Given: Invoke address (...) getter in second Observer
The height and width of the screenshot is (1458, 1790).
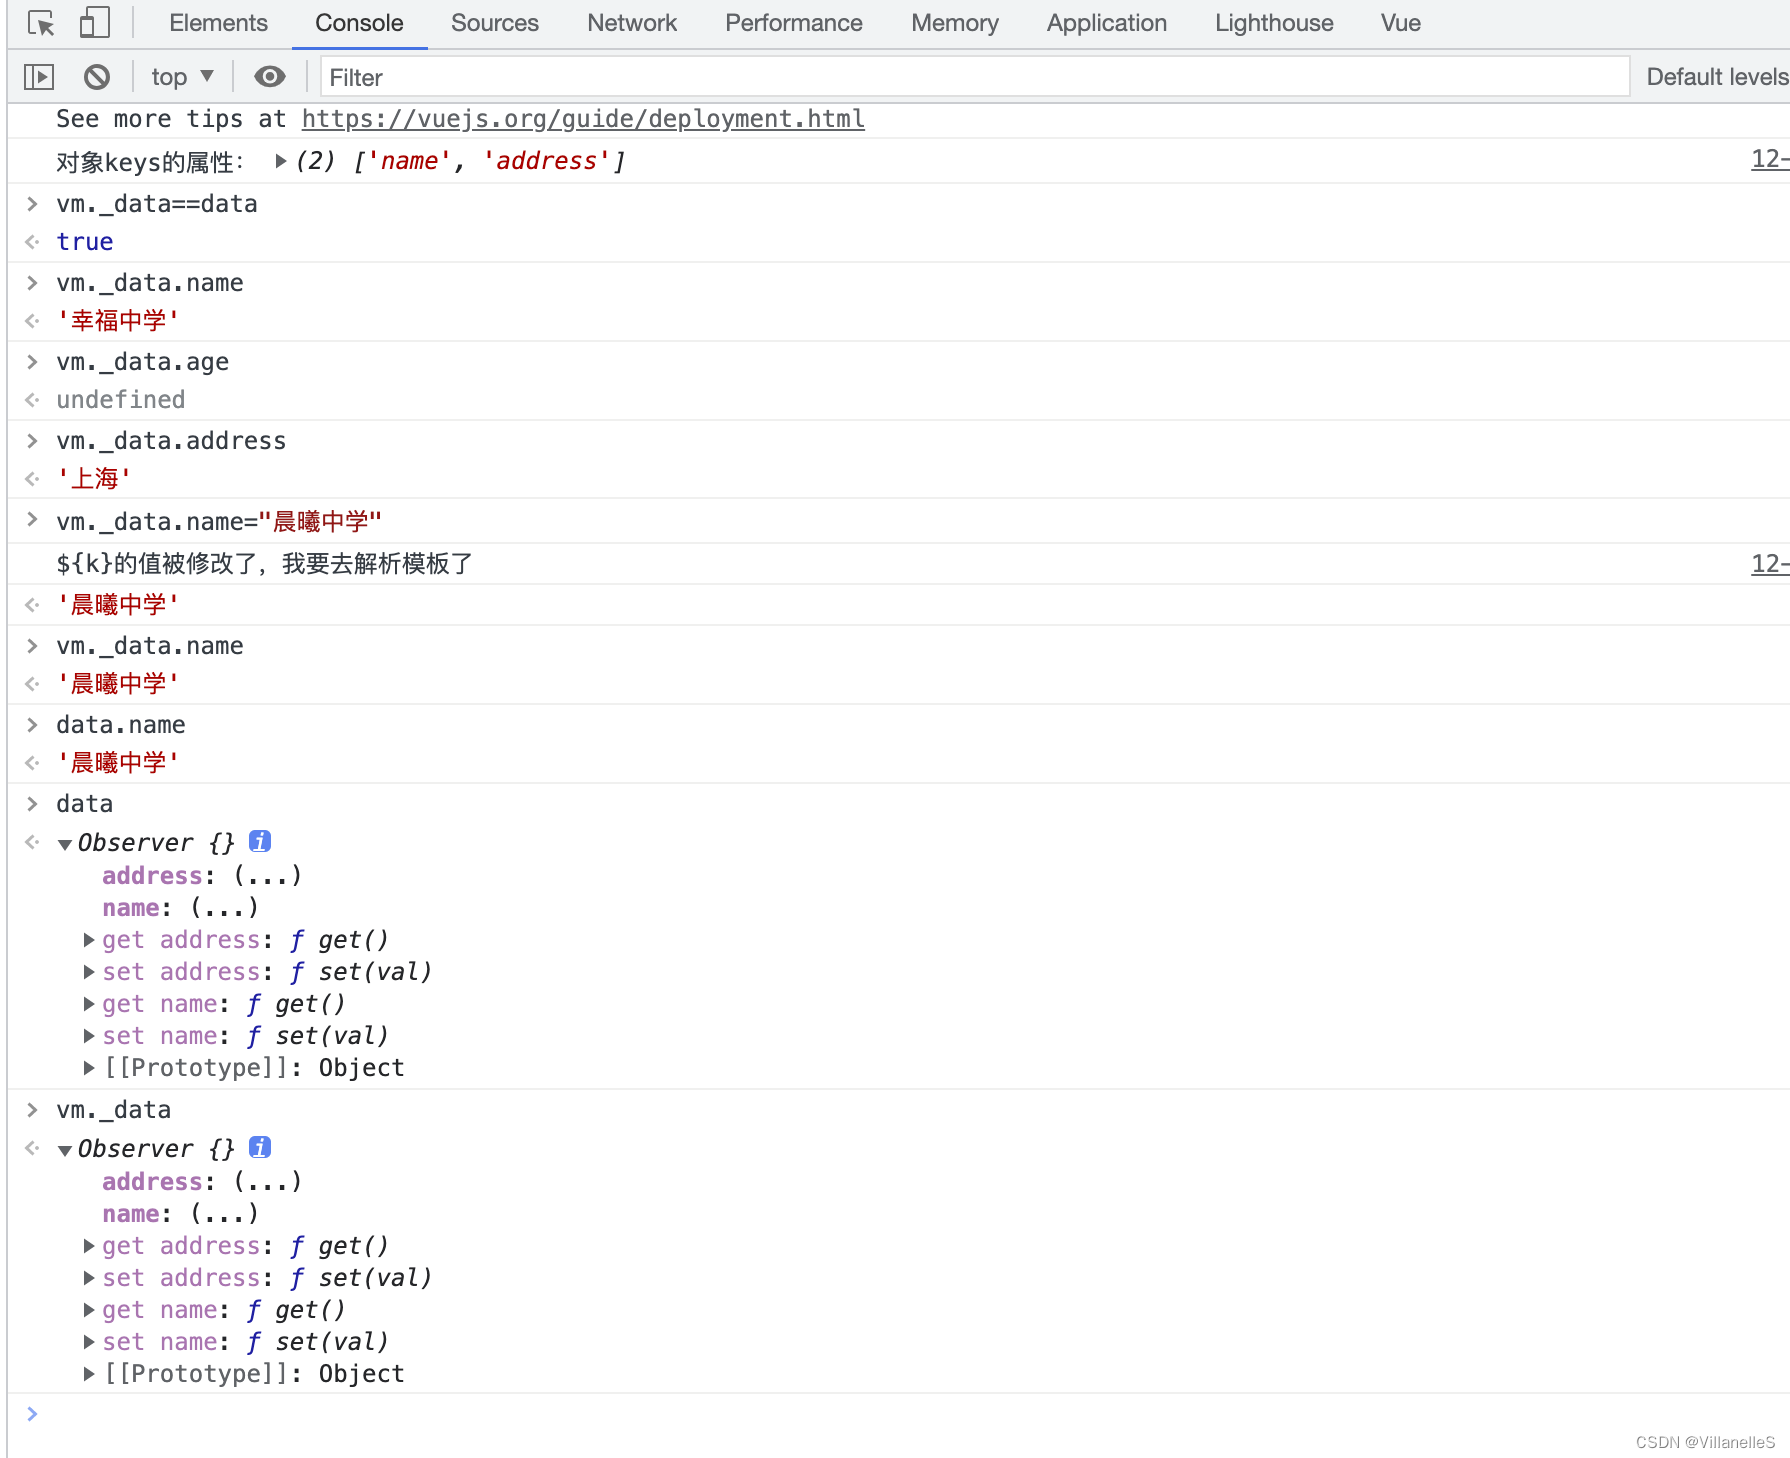Looking at the screenshot, I should point(268,1182).
